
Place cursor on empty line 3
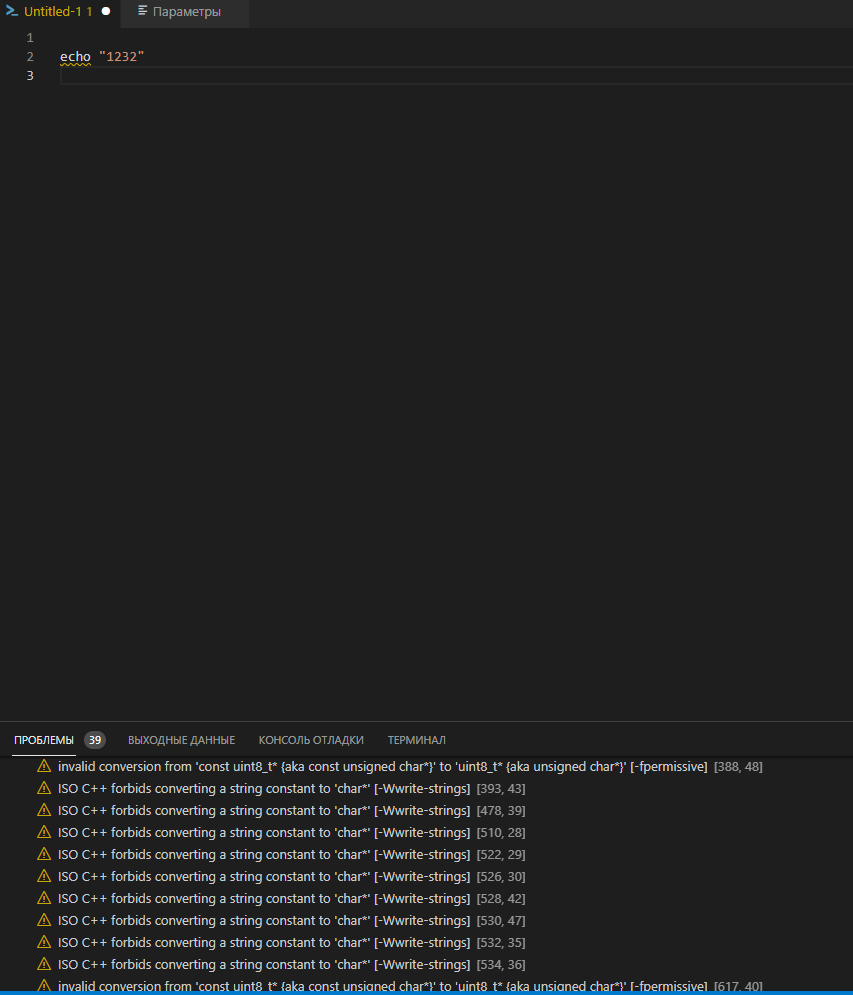tap(456, 76)
